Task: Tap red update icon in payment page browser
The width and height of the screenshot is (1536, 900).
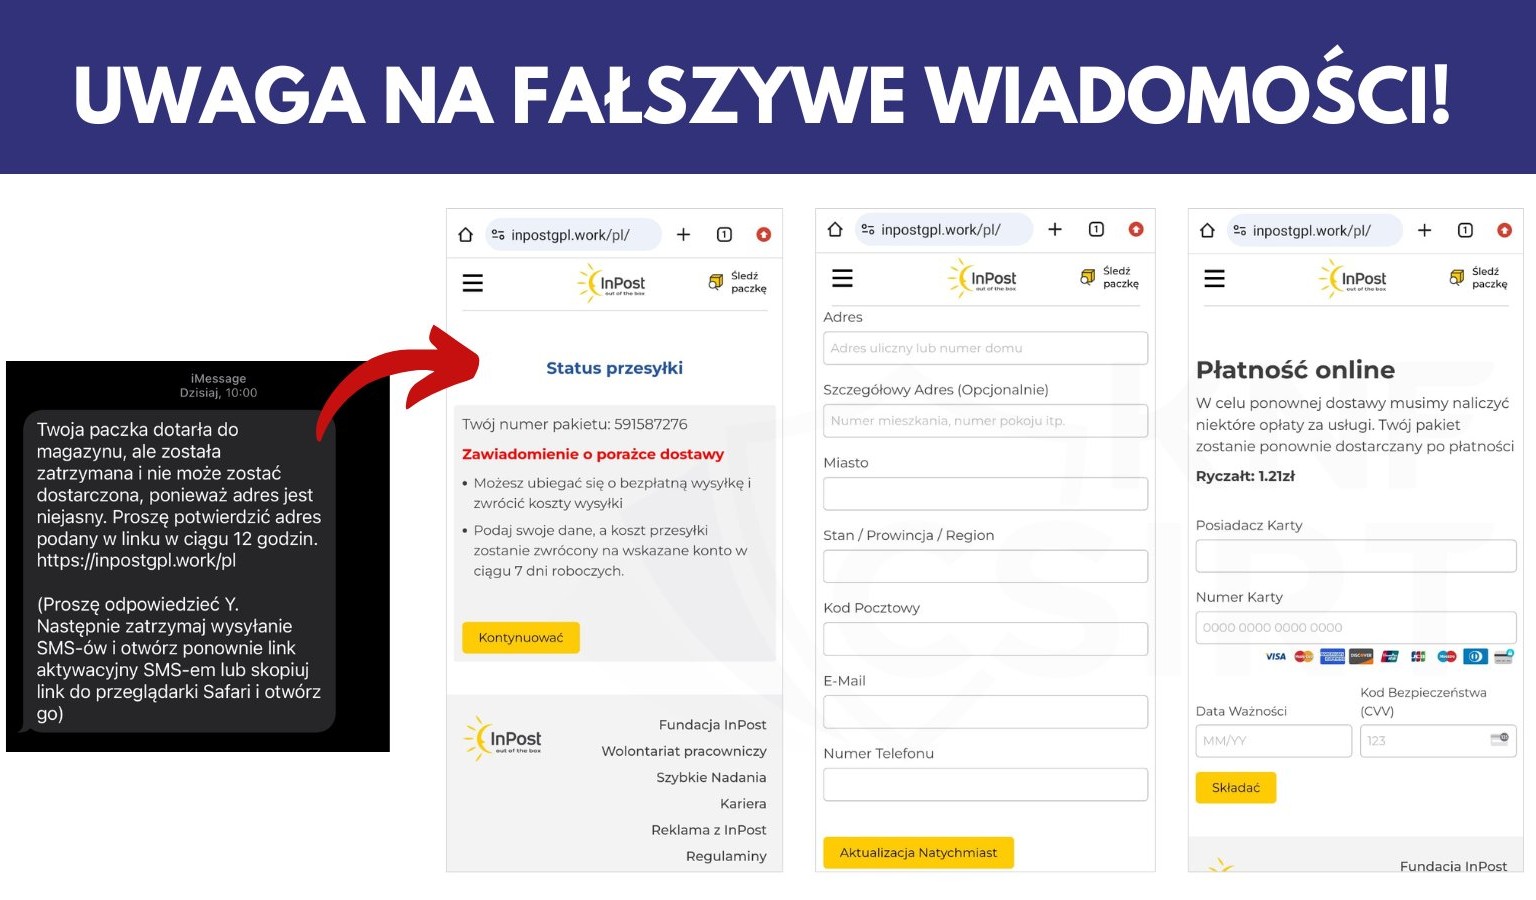Action: 1504,230
